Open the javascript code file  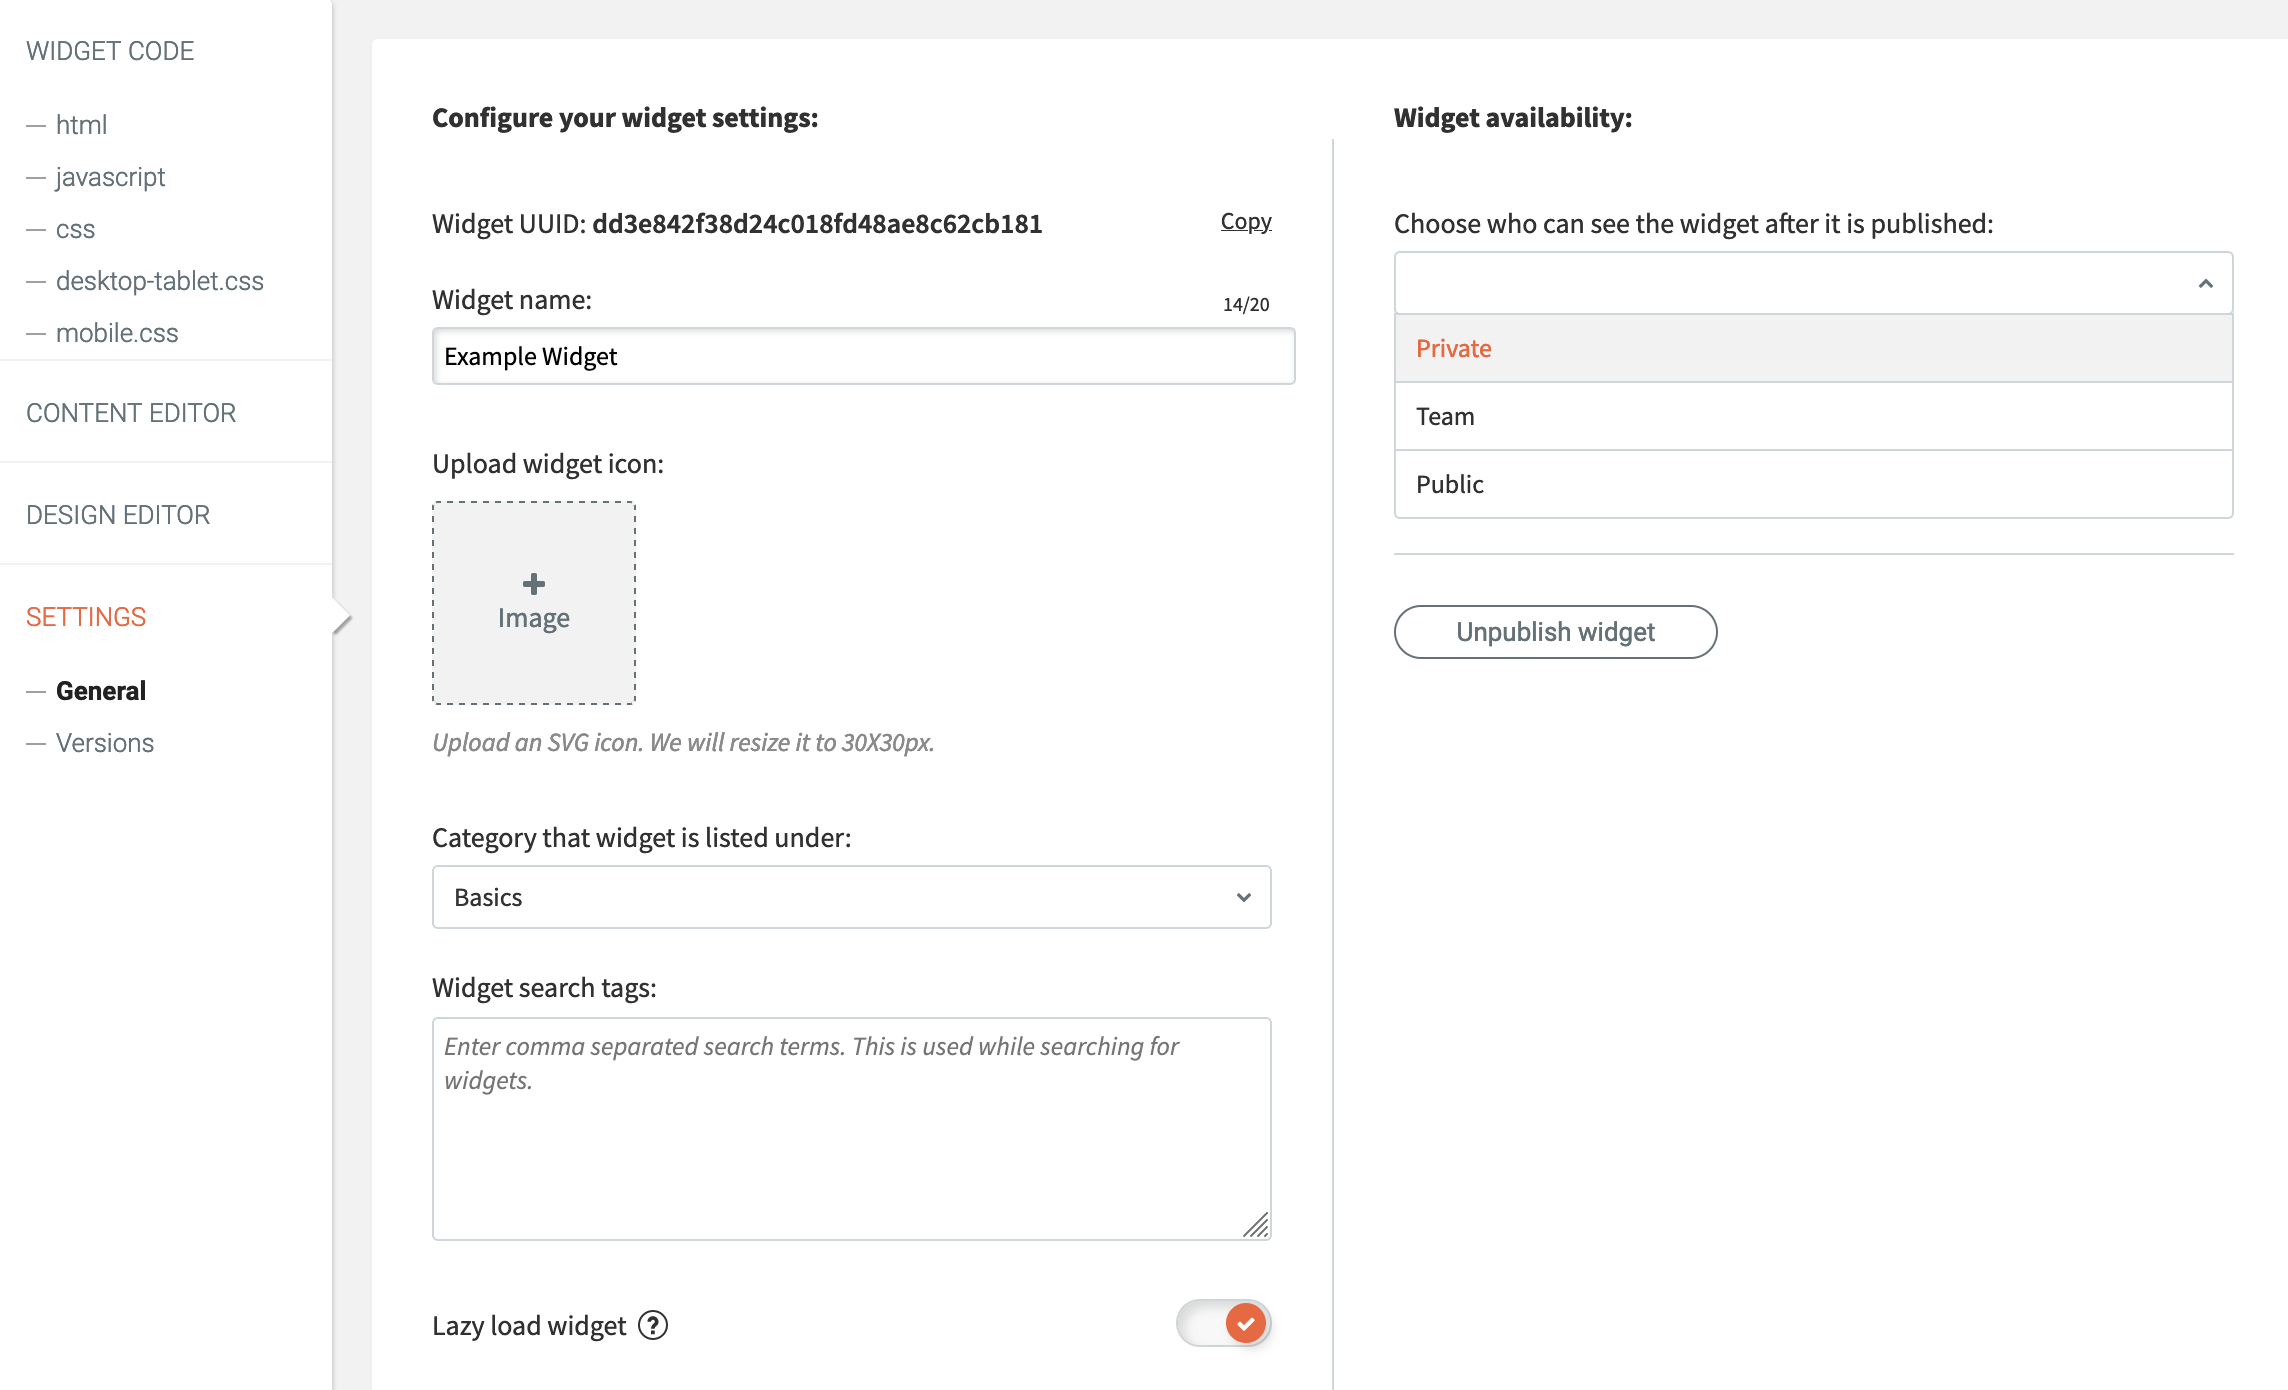[110, 177]
